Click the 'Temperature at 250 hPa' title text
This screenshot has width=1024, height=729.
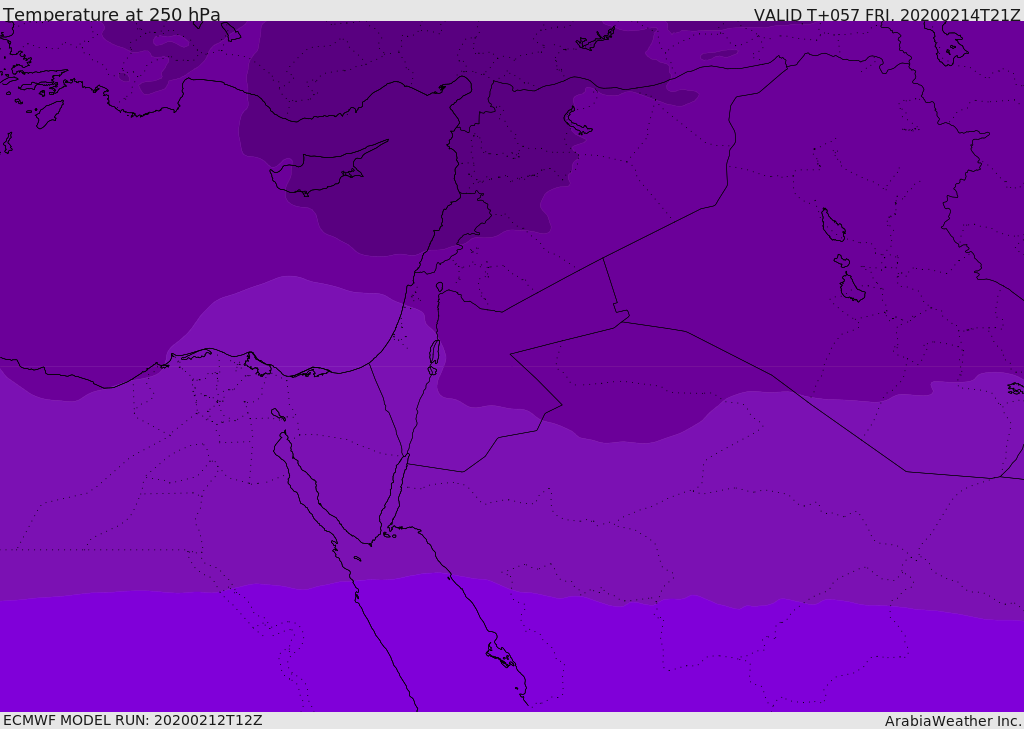pyautogui.click(x=112, y=14)
